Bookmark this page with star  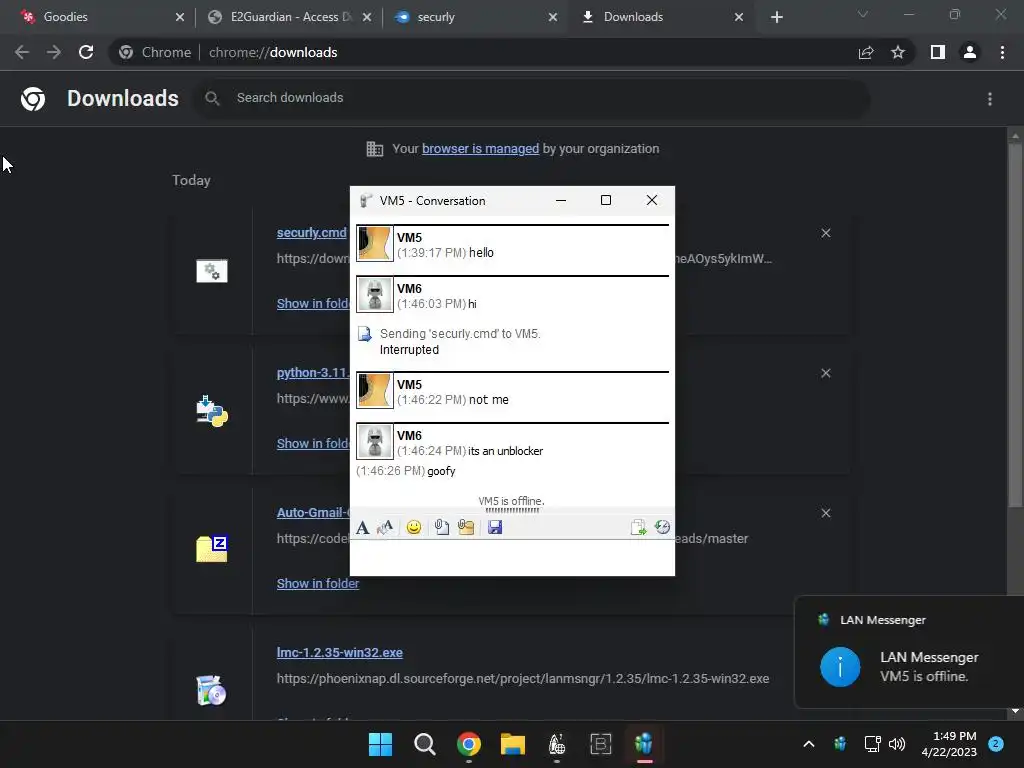(x=898, y=52)
